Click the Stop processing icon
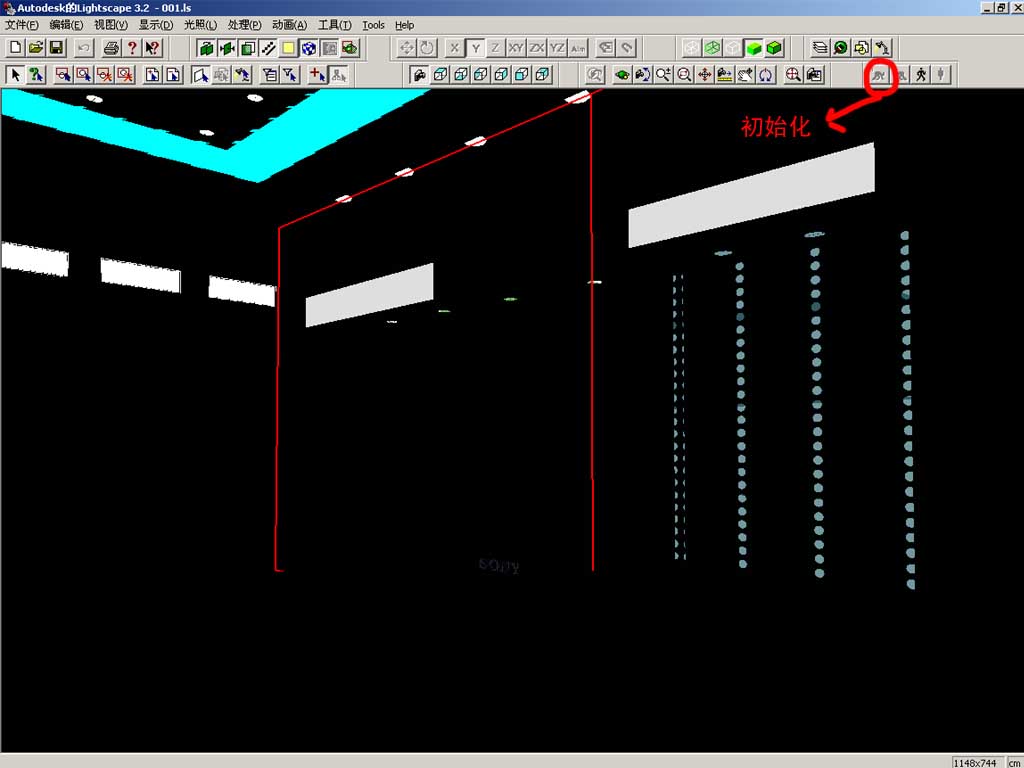The height and width of the screenshot is (768, 1024). (x=940, y=74)
